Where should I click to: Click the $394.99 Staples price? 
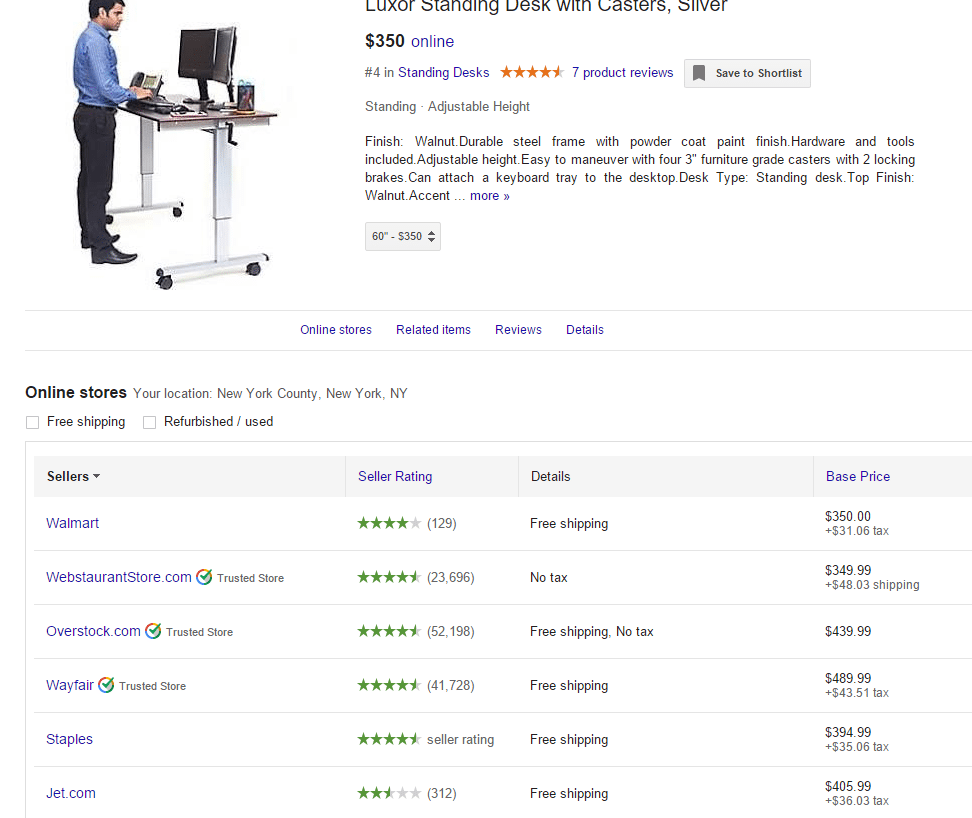pos(848,732)
